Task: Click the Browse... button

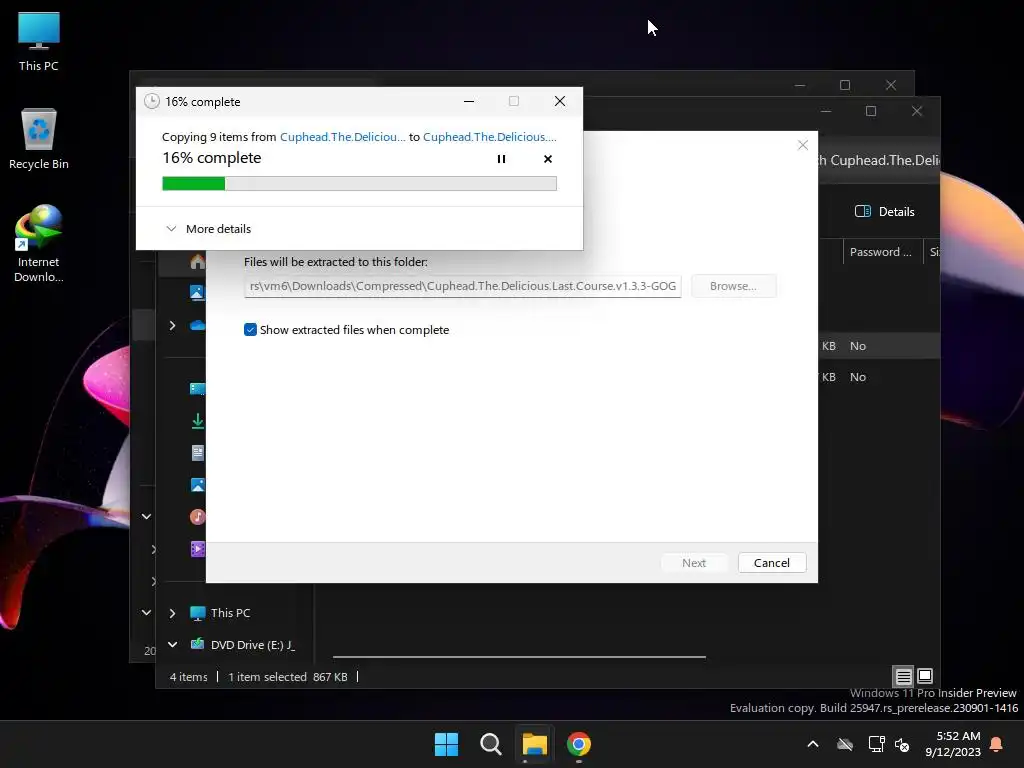Action: [x=733, y=286]
